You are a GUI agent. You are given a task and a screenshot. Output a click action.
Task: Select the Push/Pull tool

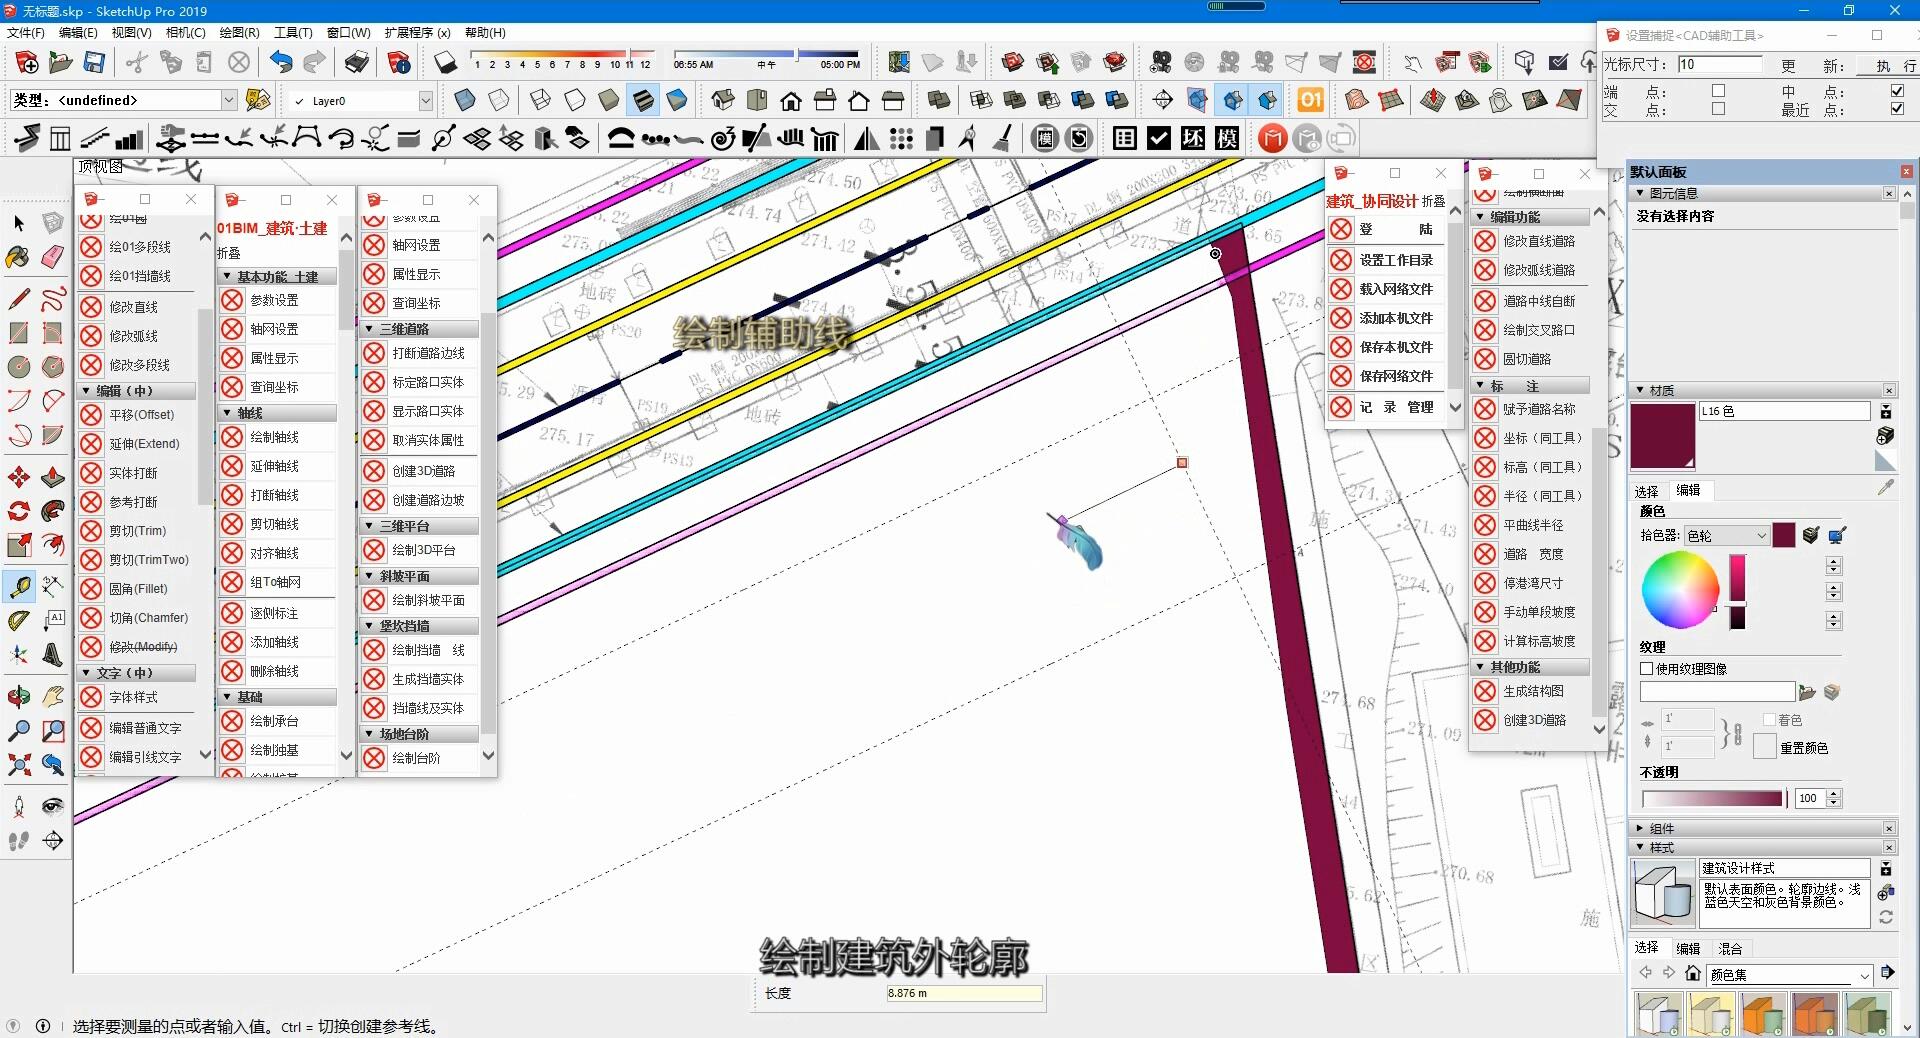tap(53, 477)
